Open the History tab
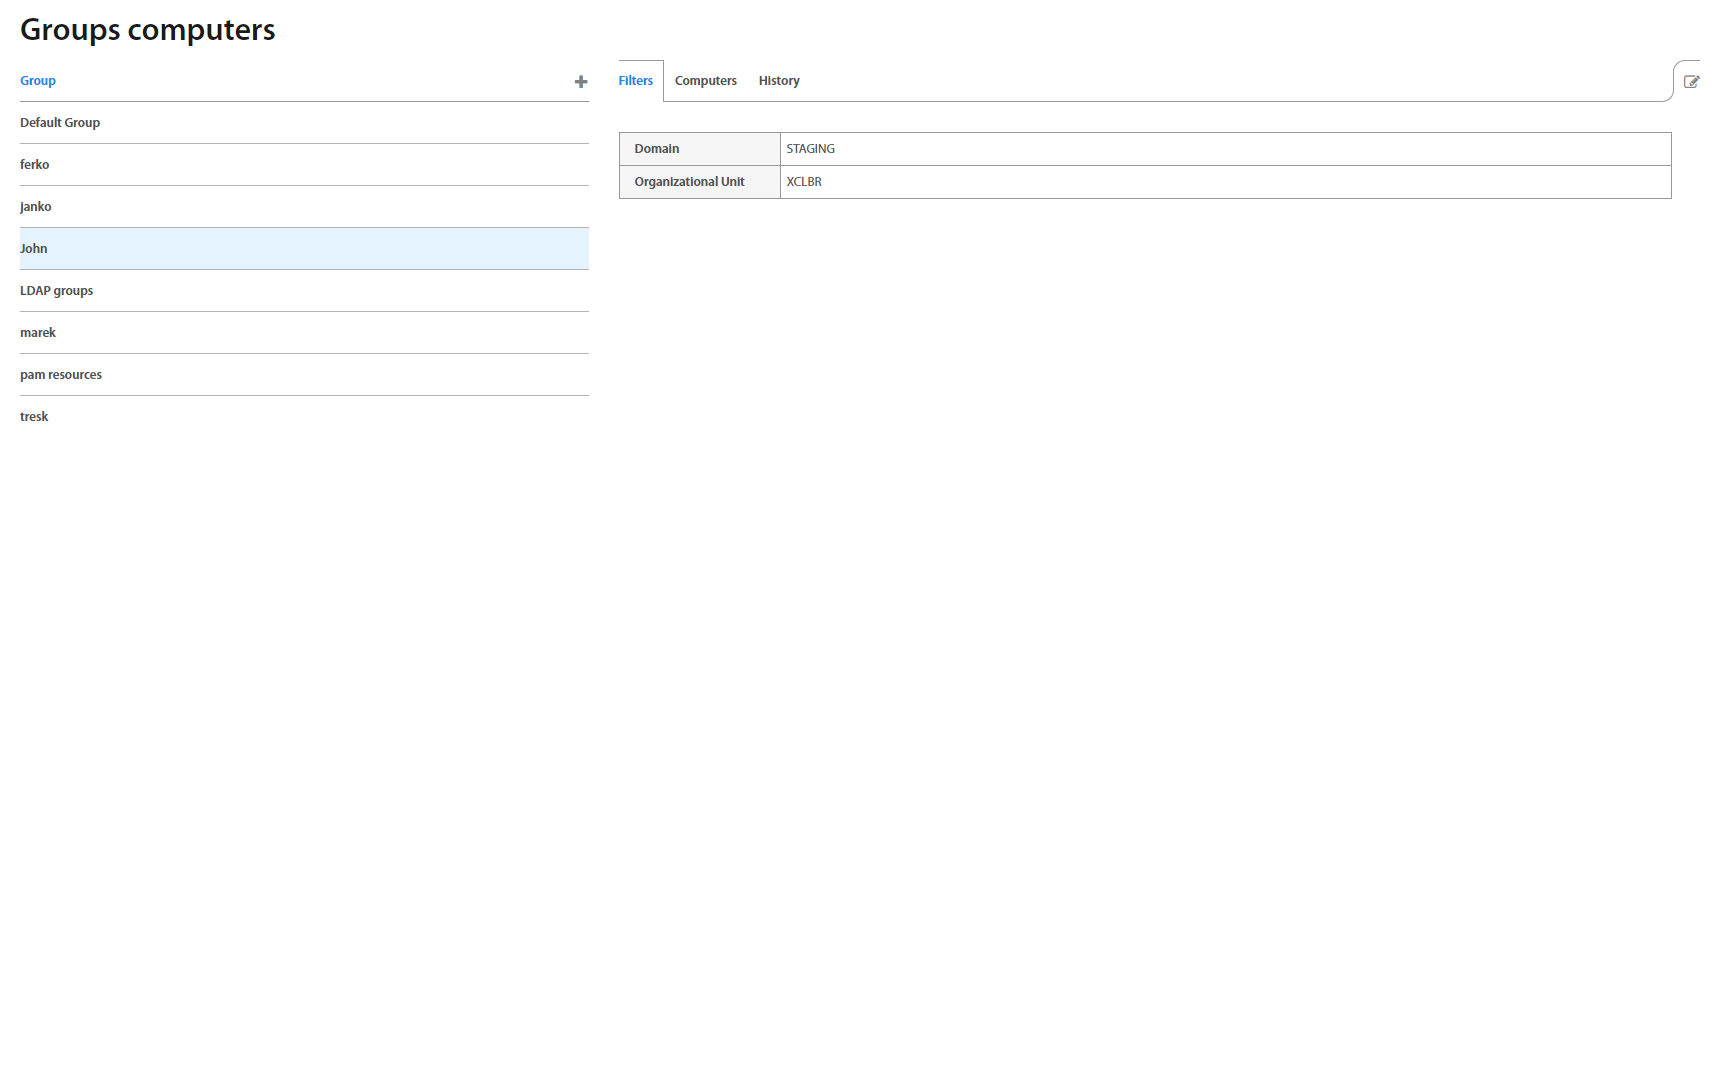 [x=778, y=81]
